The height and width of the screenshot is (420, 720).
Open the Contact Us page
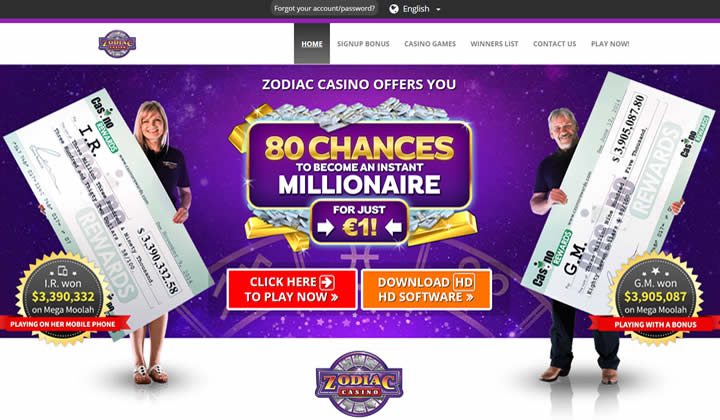point(554,44)
